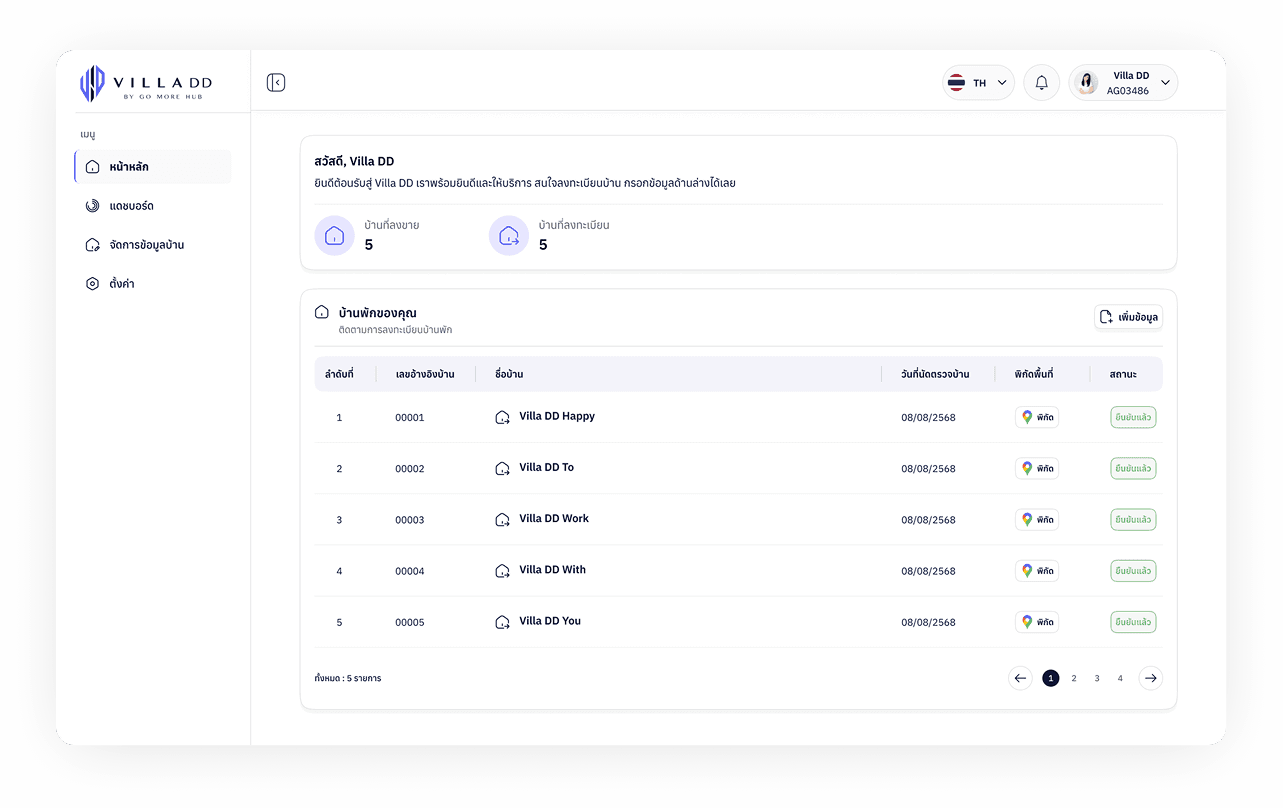Go to page 4 in pagination
The width and height of the screenshot is (1283, 808).
point(1120,678)
